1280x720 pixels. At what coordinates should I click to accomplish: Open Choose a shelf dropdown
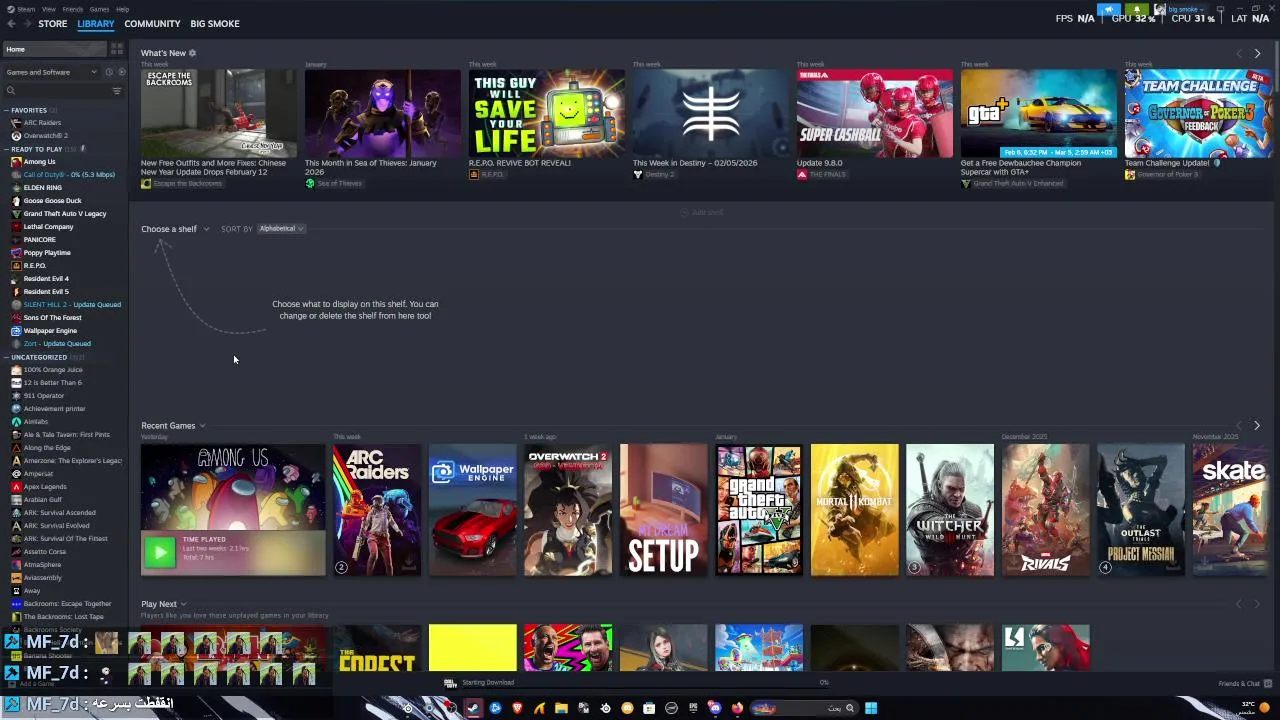(175, 229)
